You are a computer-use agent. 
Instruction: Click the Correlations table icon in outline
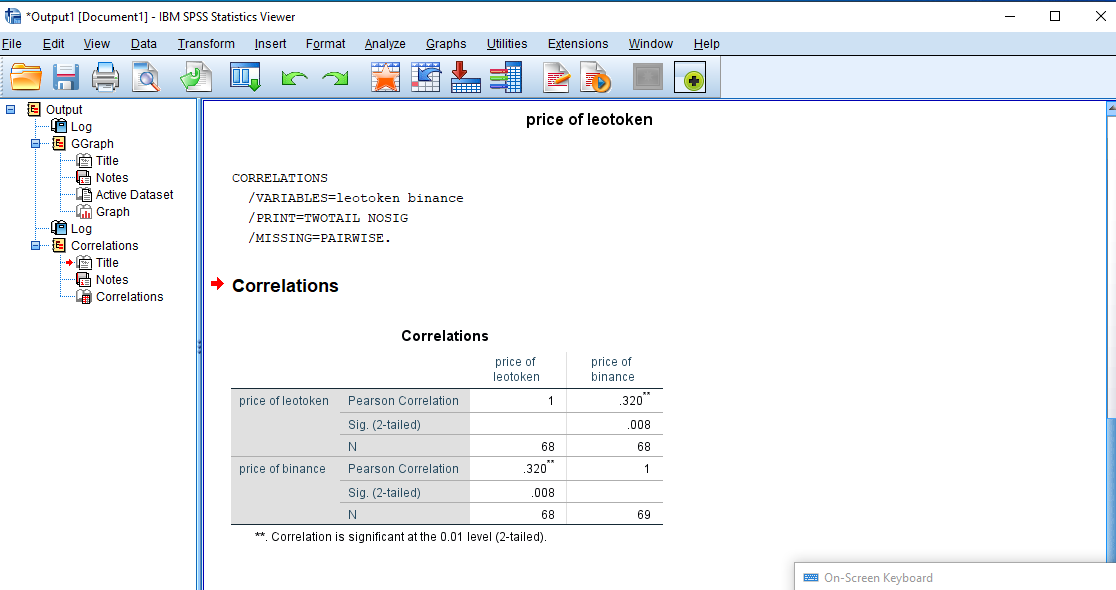[x=84, y=297]
